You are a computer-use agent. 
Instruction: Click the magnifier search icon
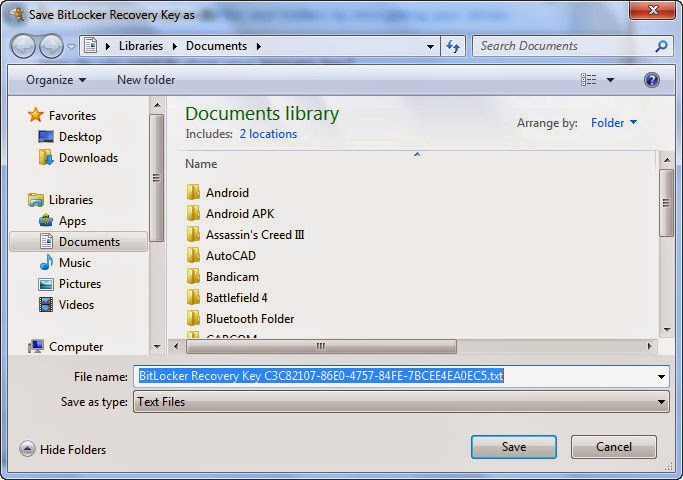pyautogui.click(x=662, y=46)
